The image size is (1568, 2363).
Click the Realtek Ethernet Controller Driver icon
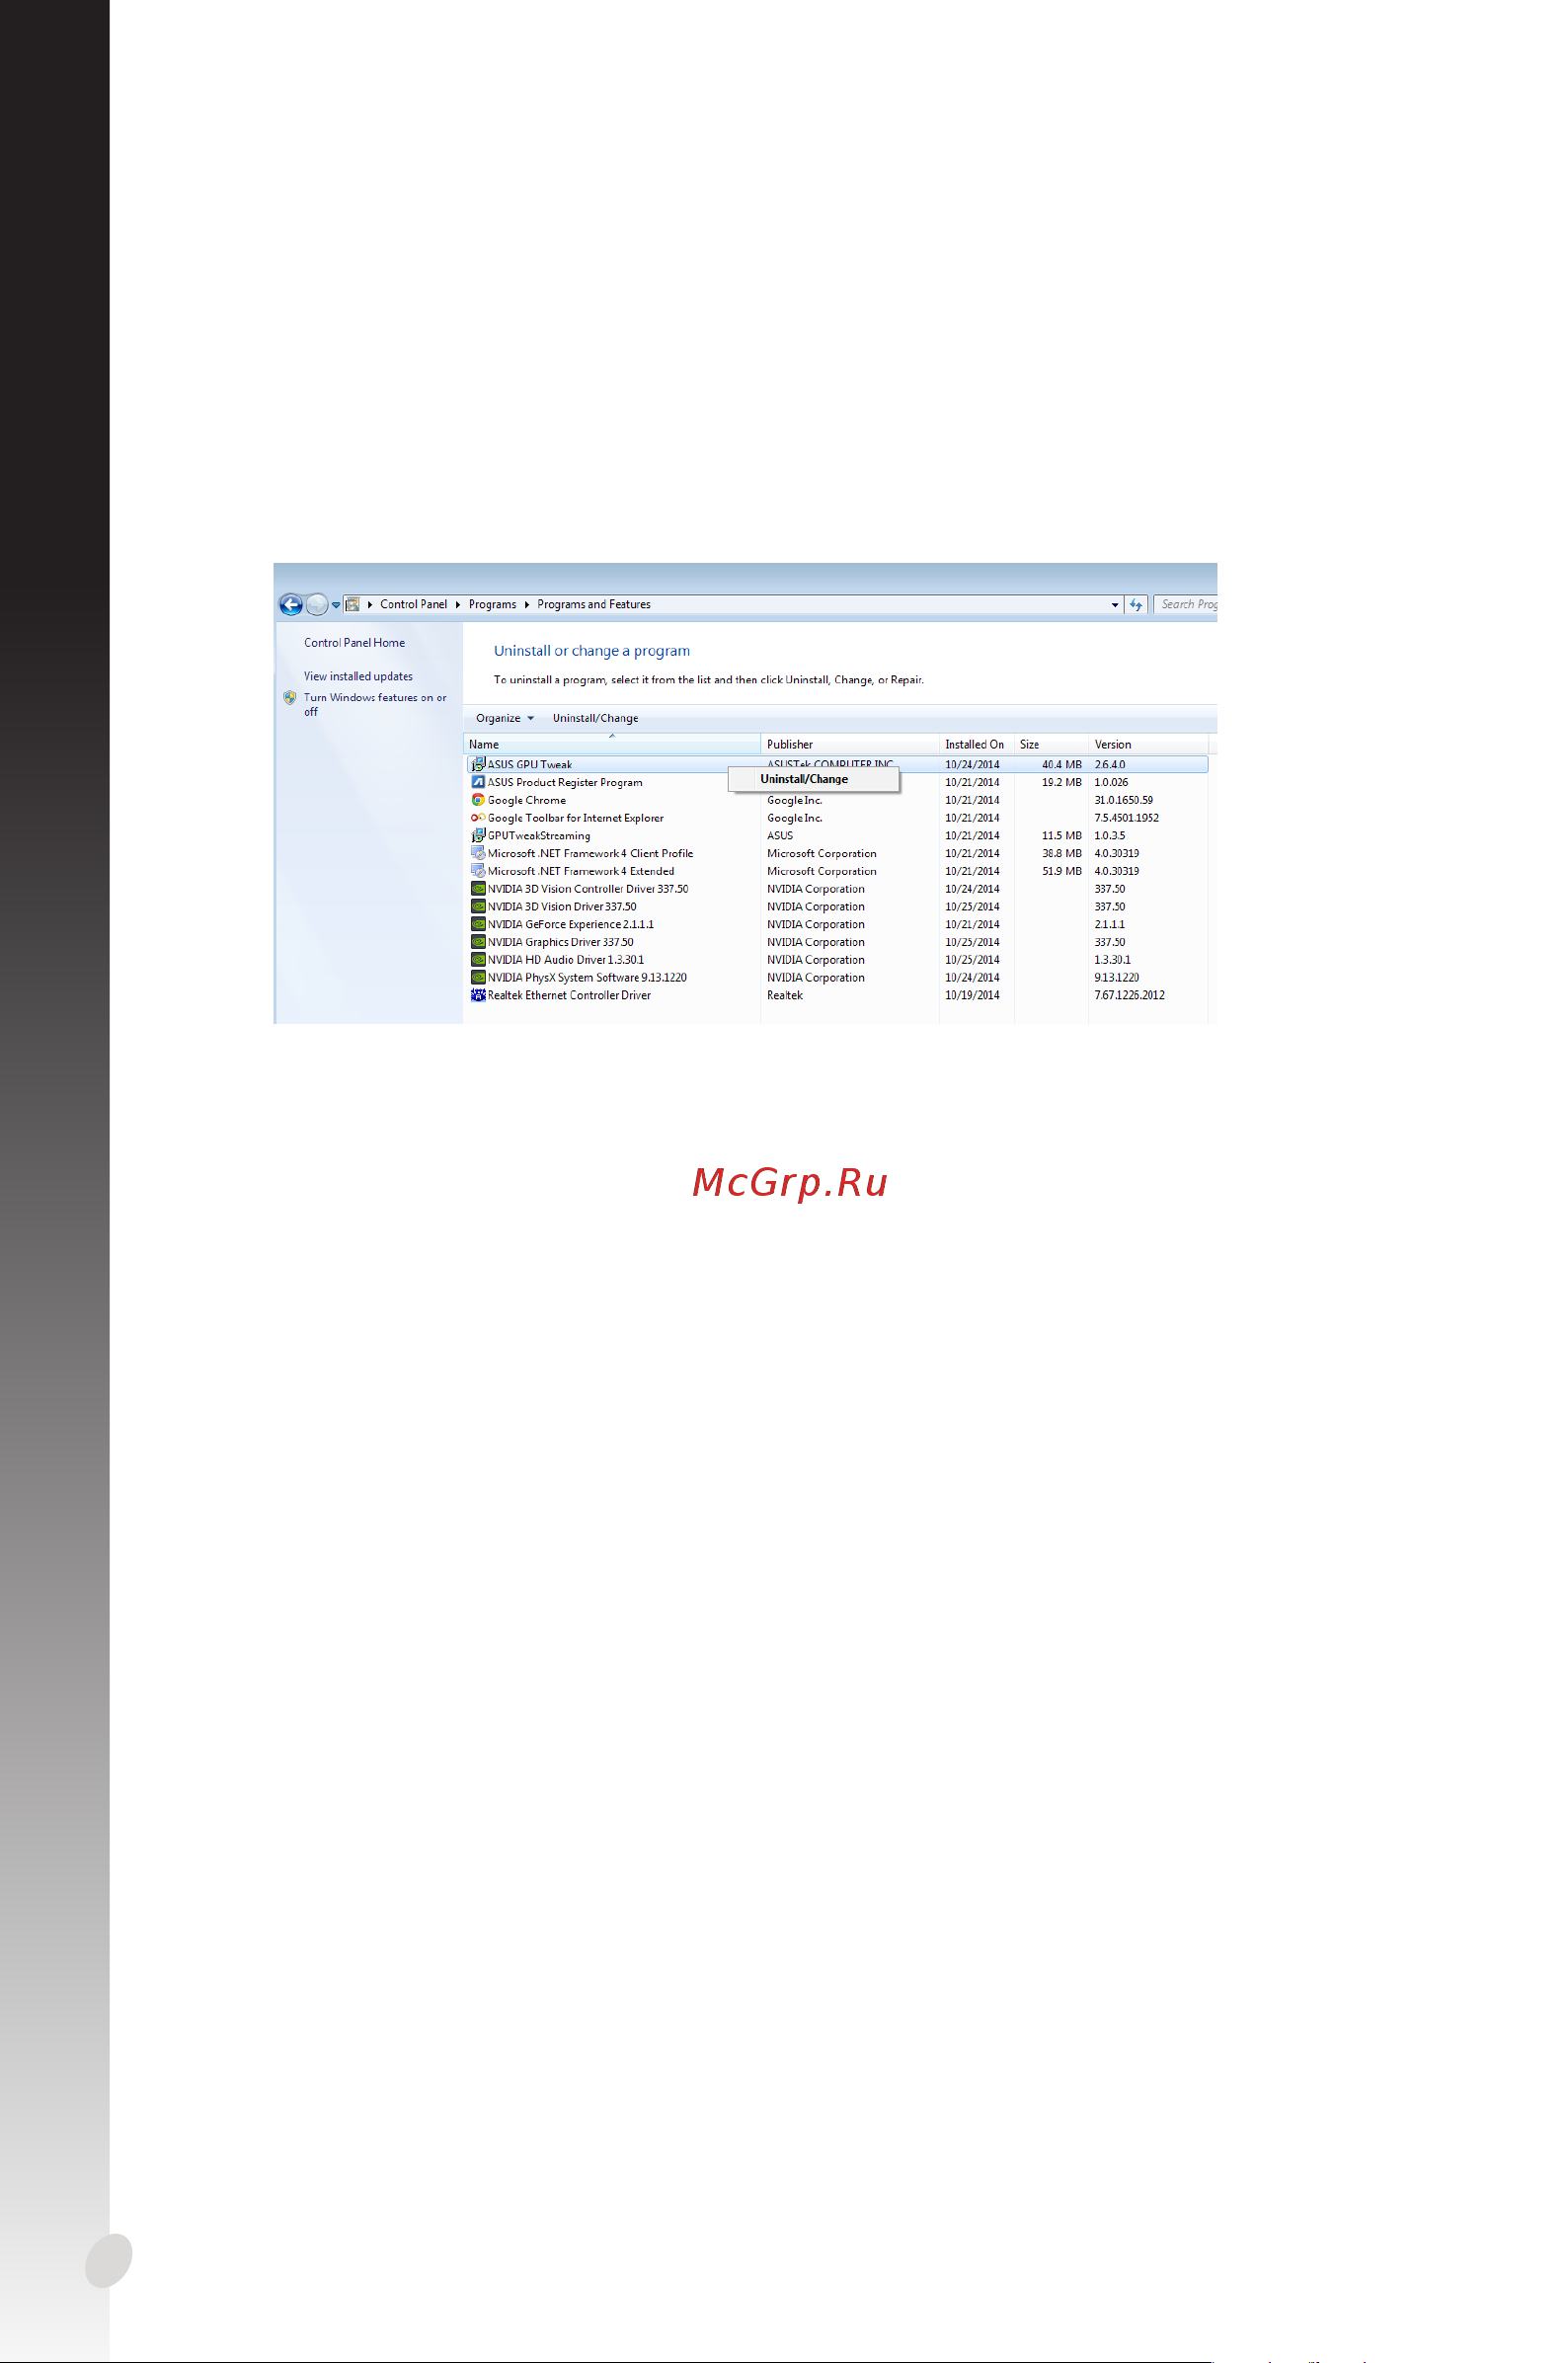point(478,995)
